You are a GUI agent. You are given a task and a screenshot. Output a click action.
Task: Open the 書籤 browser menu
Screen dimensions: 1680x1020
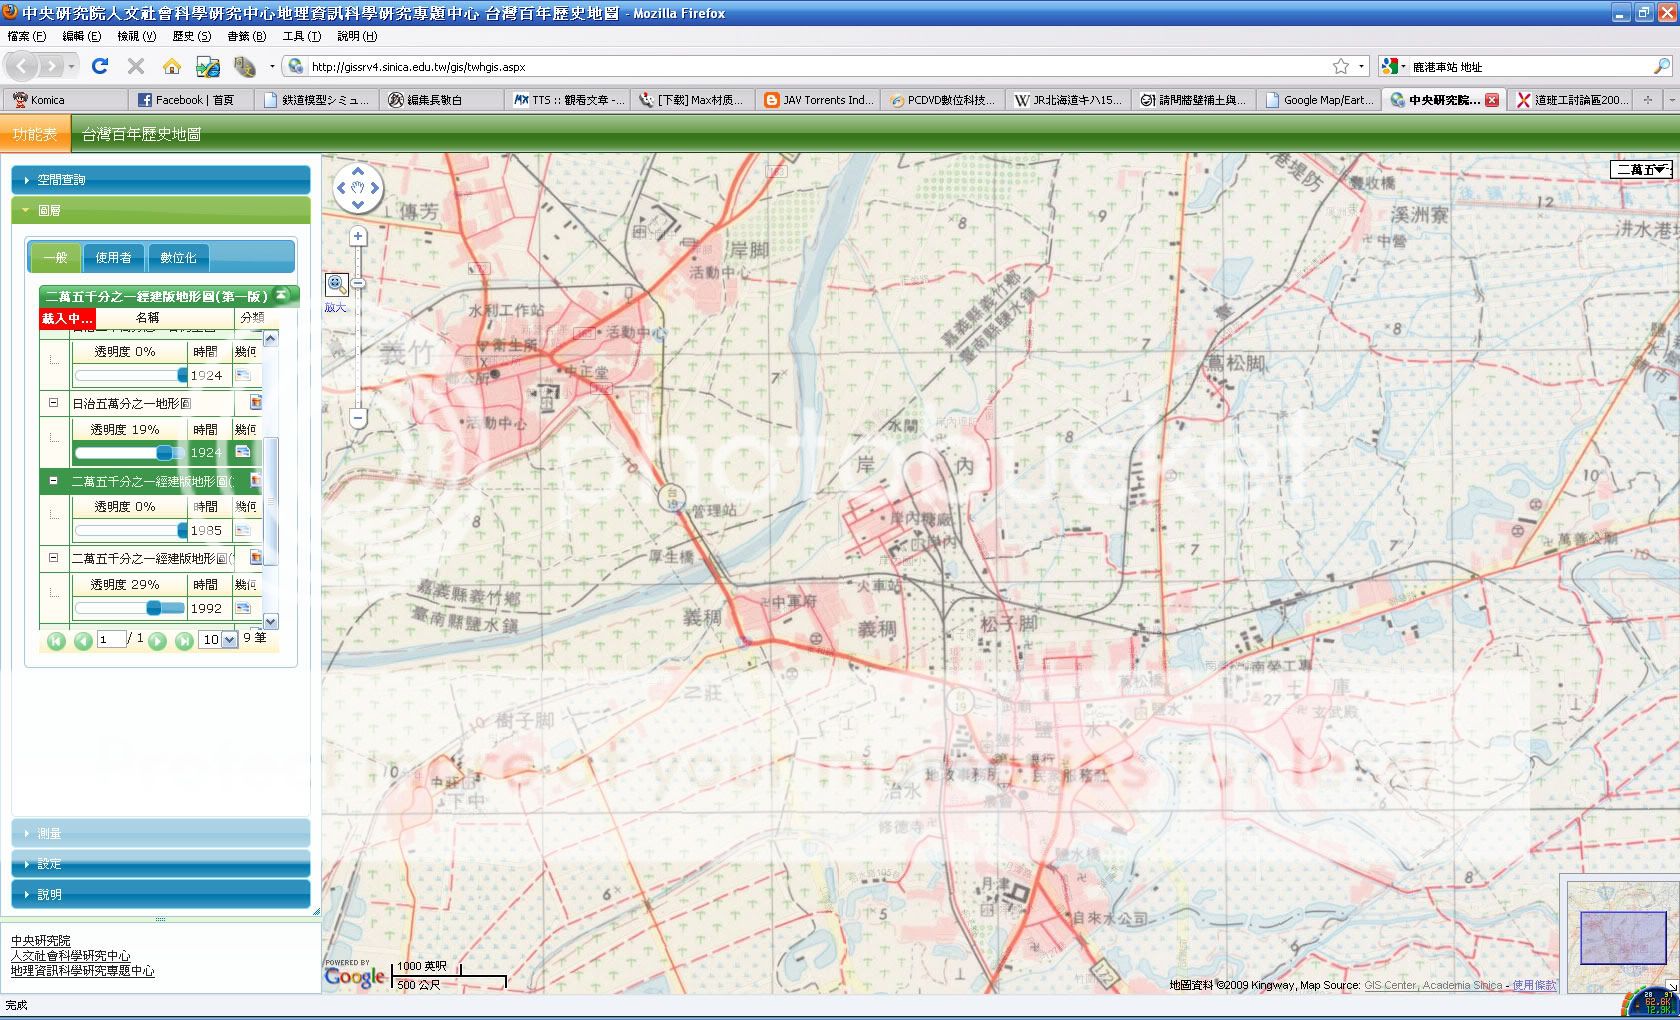(246, 36)
